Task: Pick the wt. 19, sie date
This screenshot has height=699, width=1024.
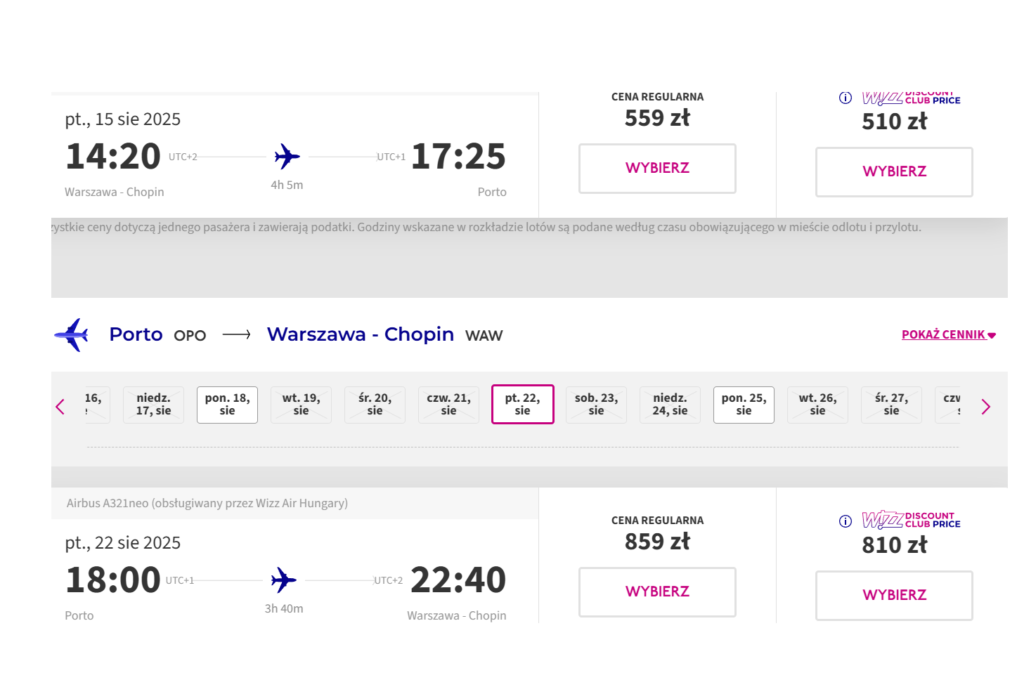Action: coord(301,404)
